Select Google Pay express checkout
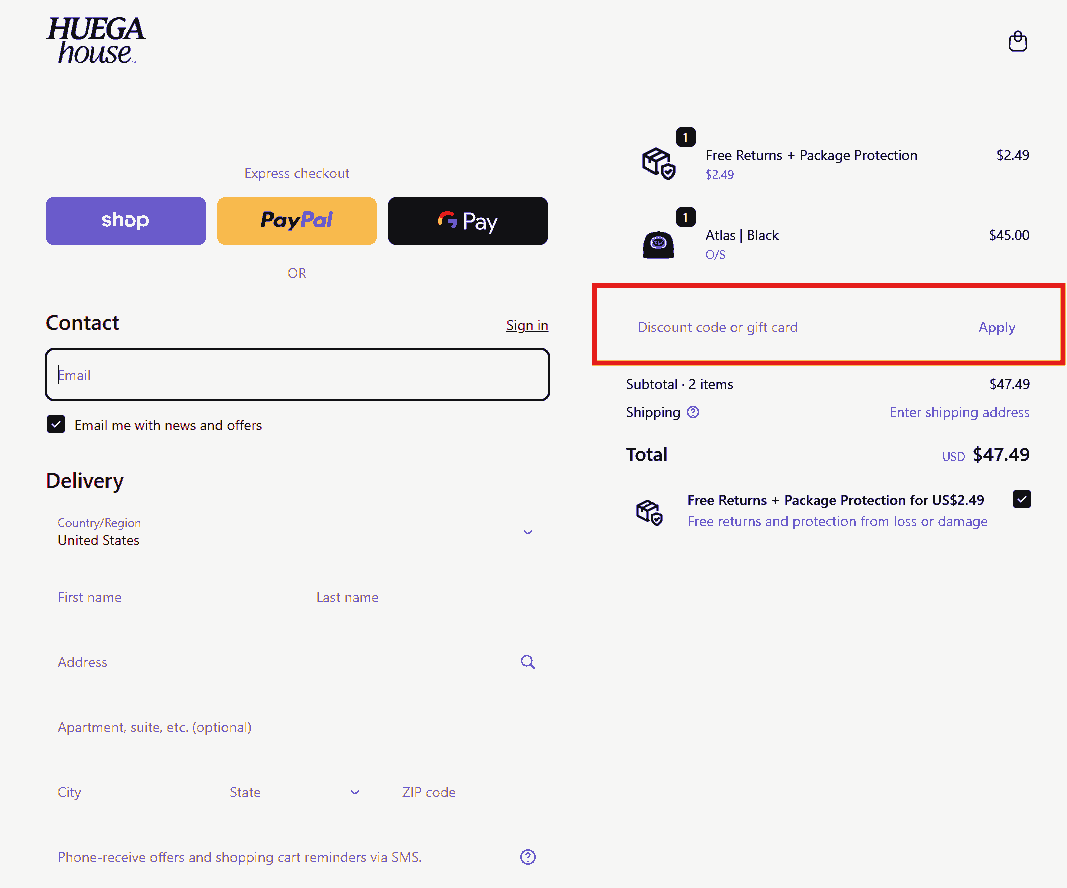Screen dimensions: 1067x888 click(x=467, y=221)
